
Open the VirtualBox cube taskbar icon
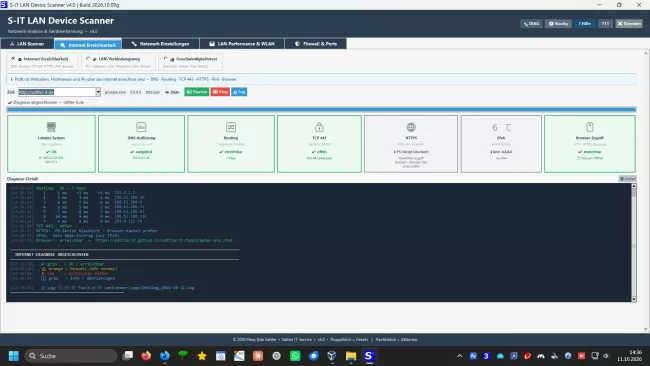click(x=332, y=356)
